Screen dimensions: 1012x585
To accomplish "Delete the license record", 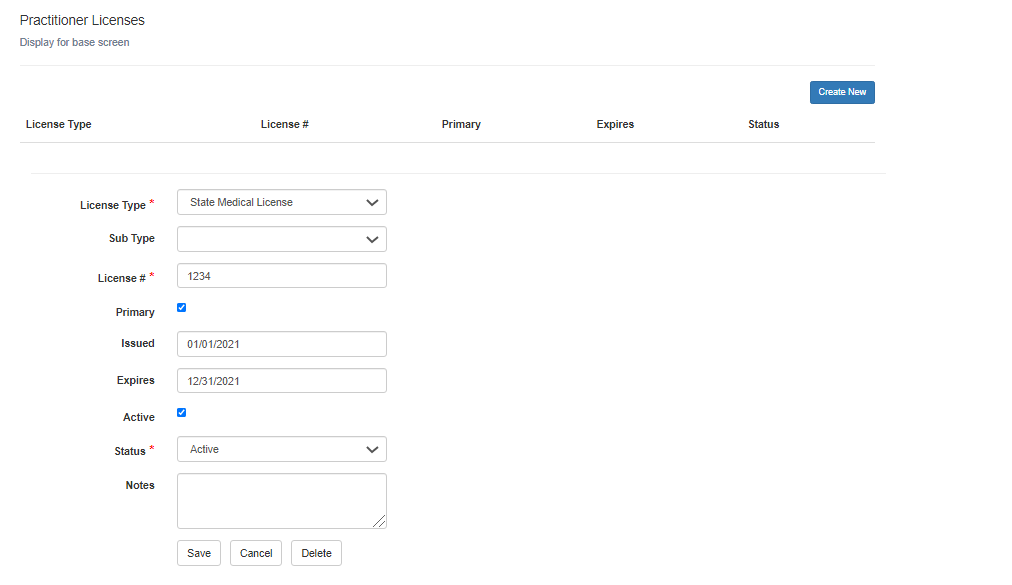I will (316, 553).
